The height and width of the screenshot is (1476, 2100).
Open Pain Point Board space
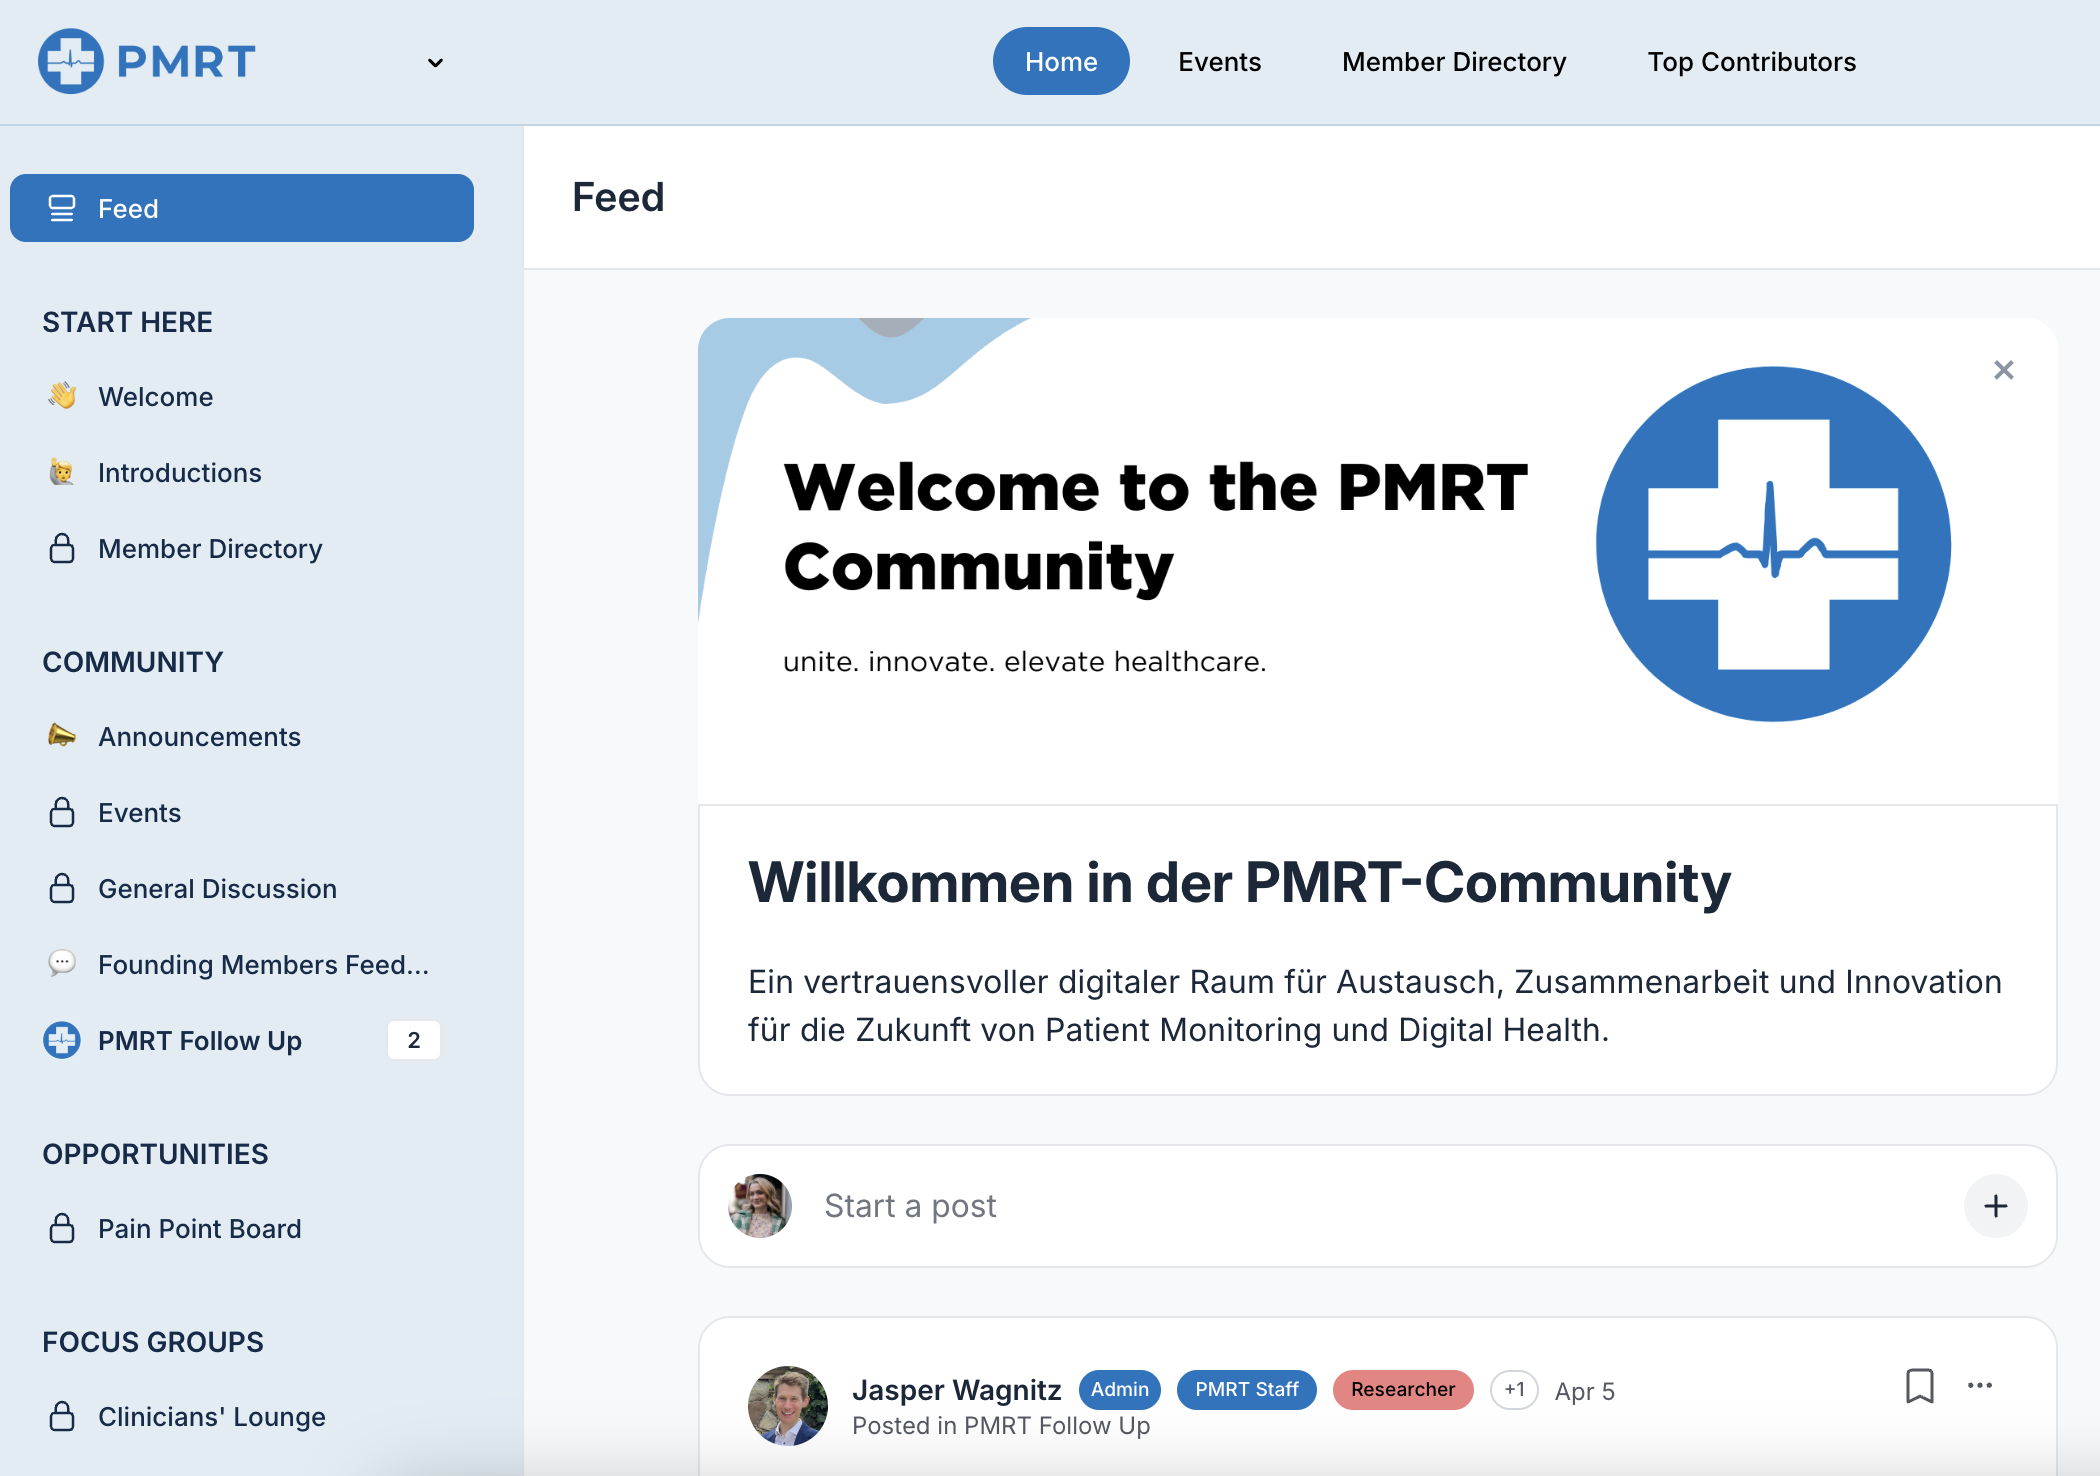pyautogui.click(x=199, y=1228)
